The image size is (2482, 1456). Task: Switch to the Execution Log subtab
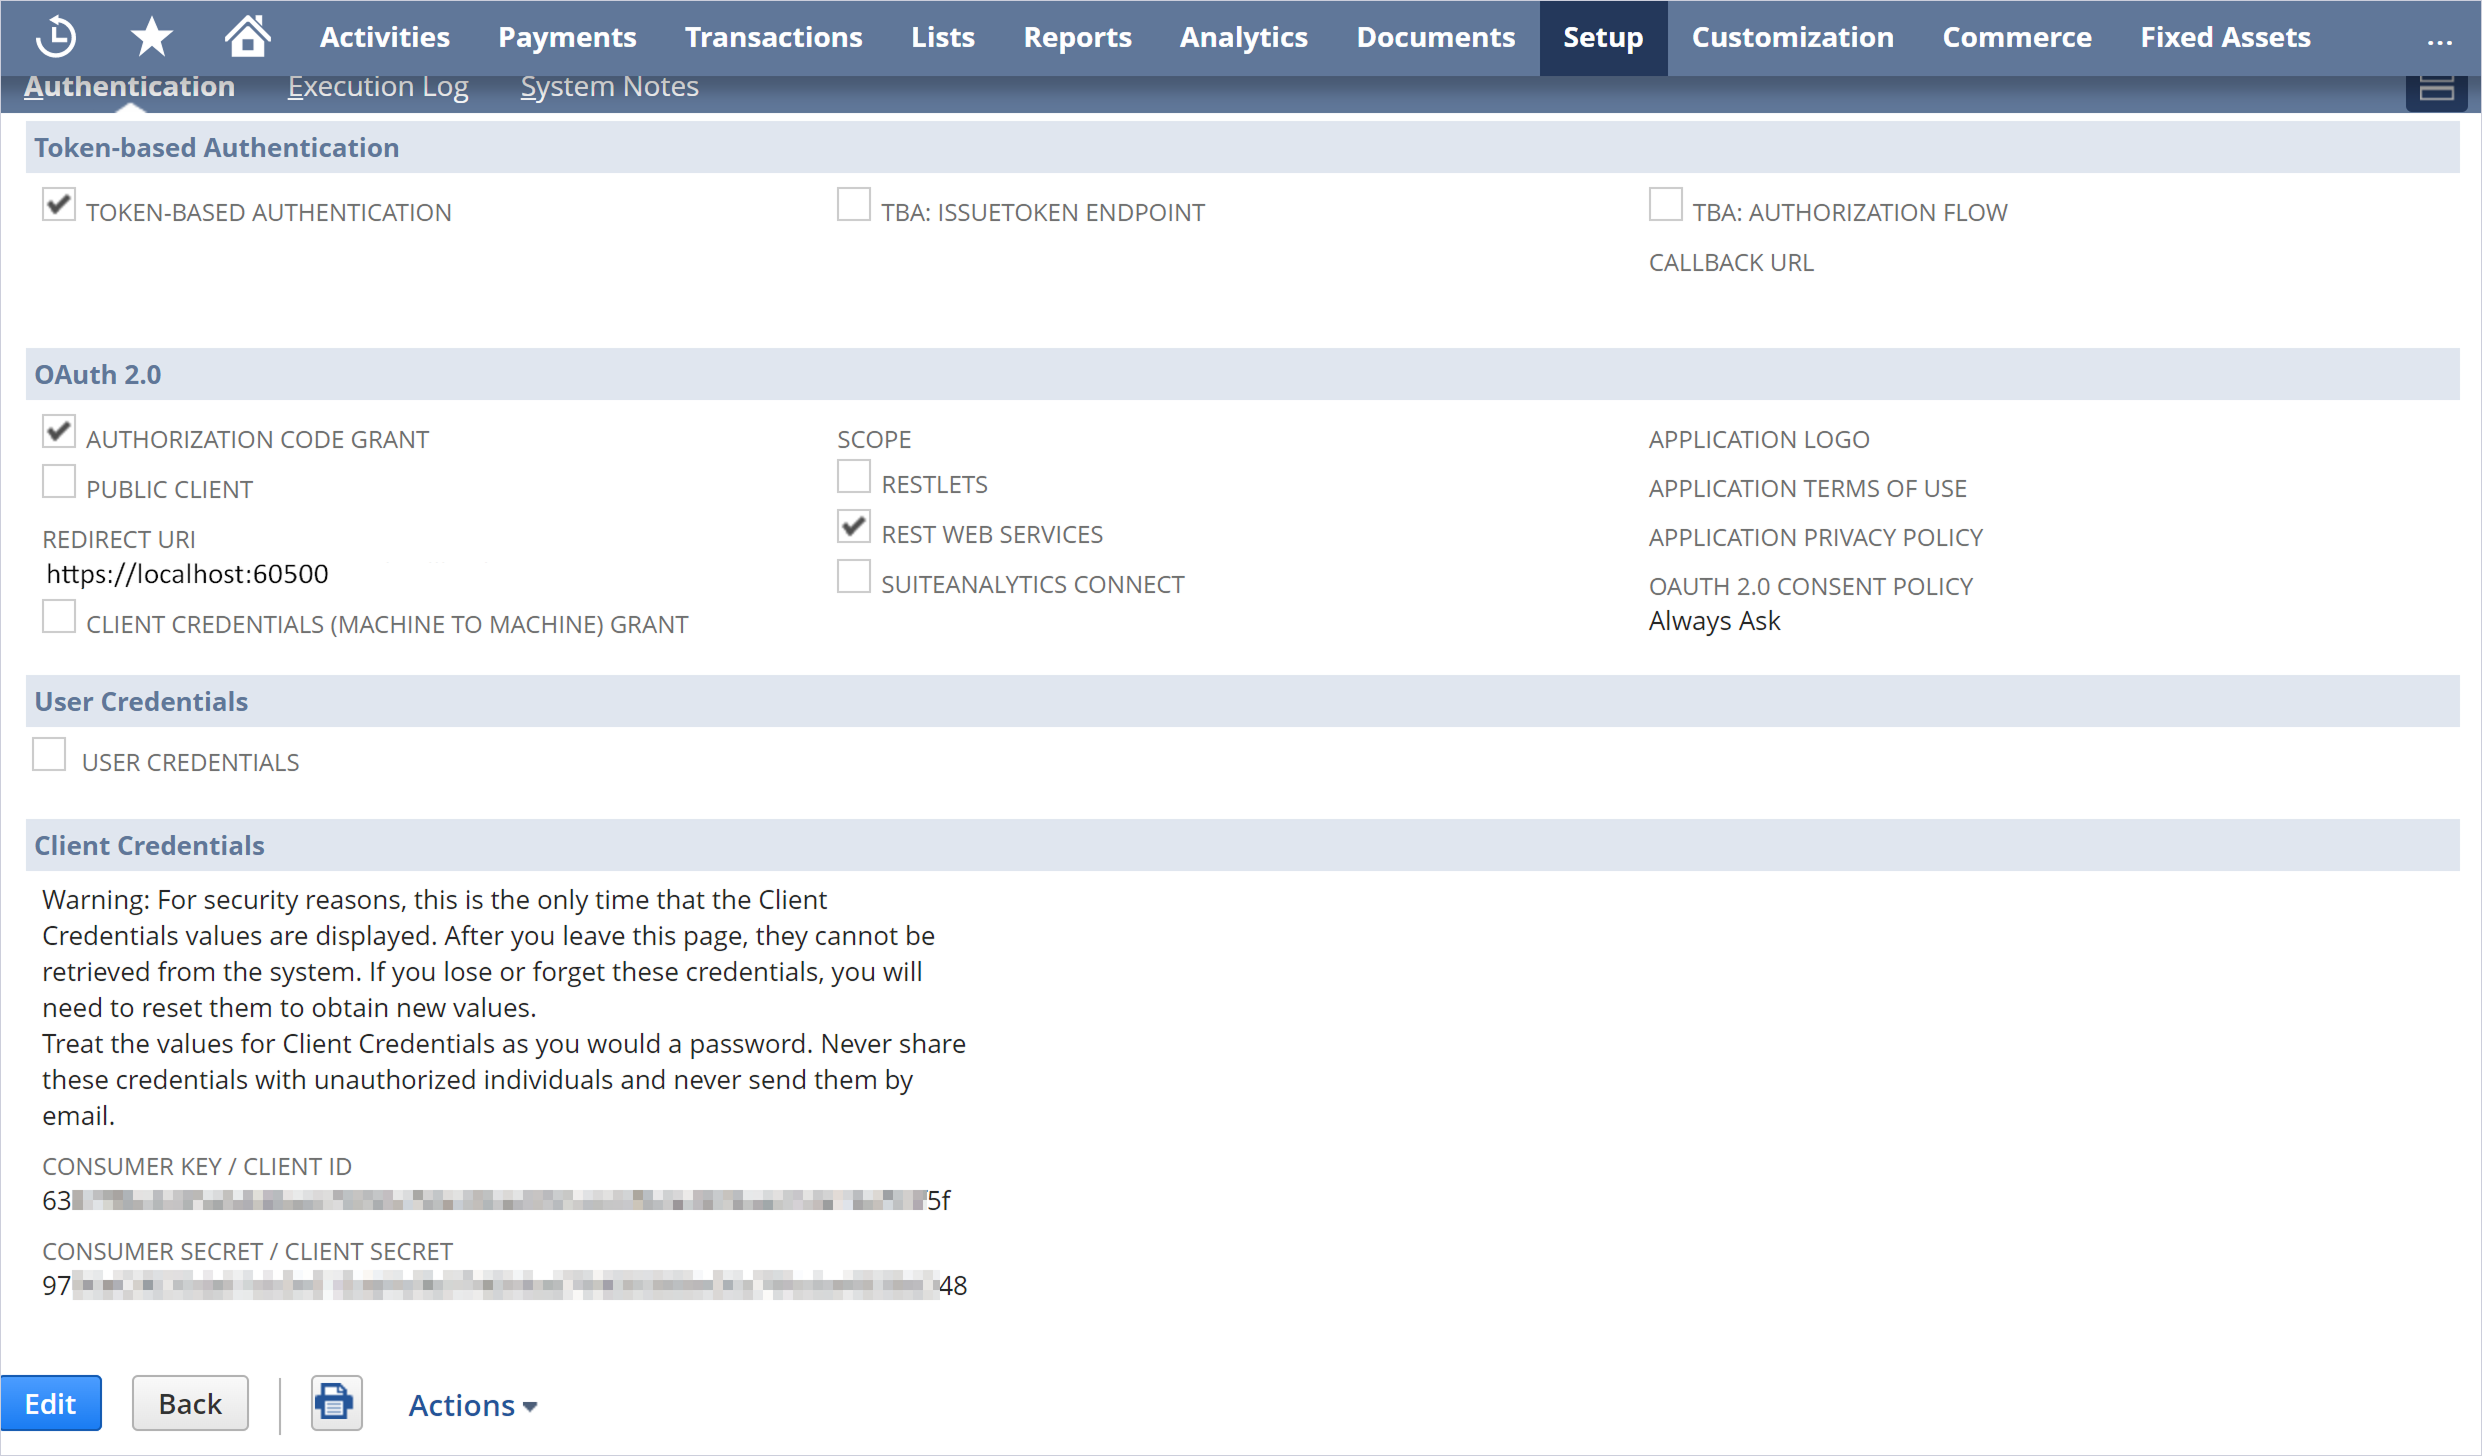[x=378, y=87]
